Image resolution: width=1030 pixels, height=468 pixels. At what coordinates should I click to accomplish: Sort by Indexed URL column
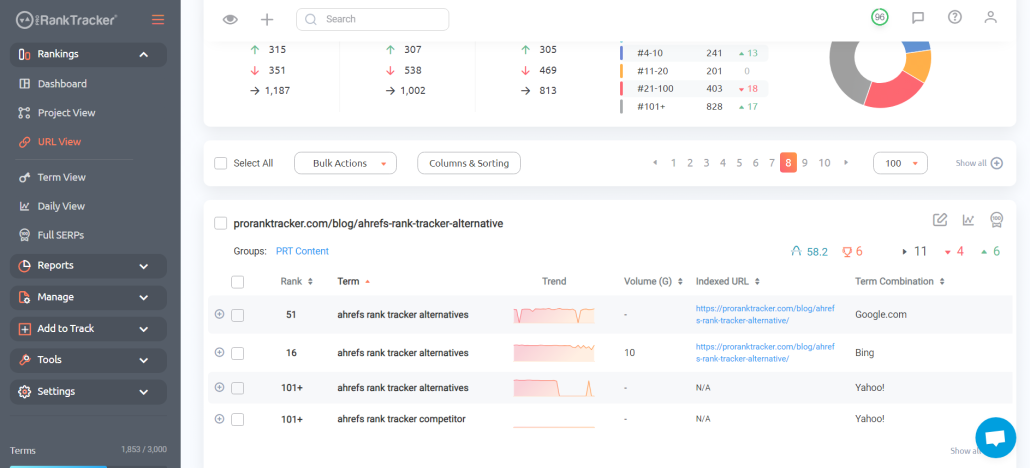(x=757, y=281)
